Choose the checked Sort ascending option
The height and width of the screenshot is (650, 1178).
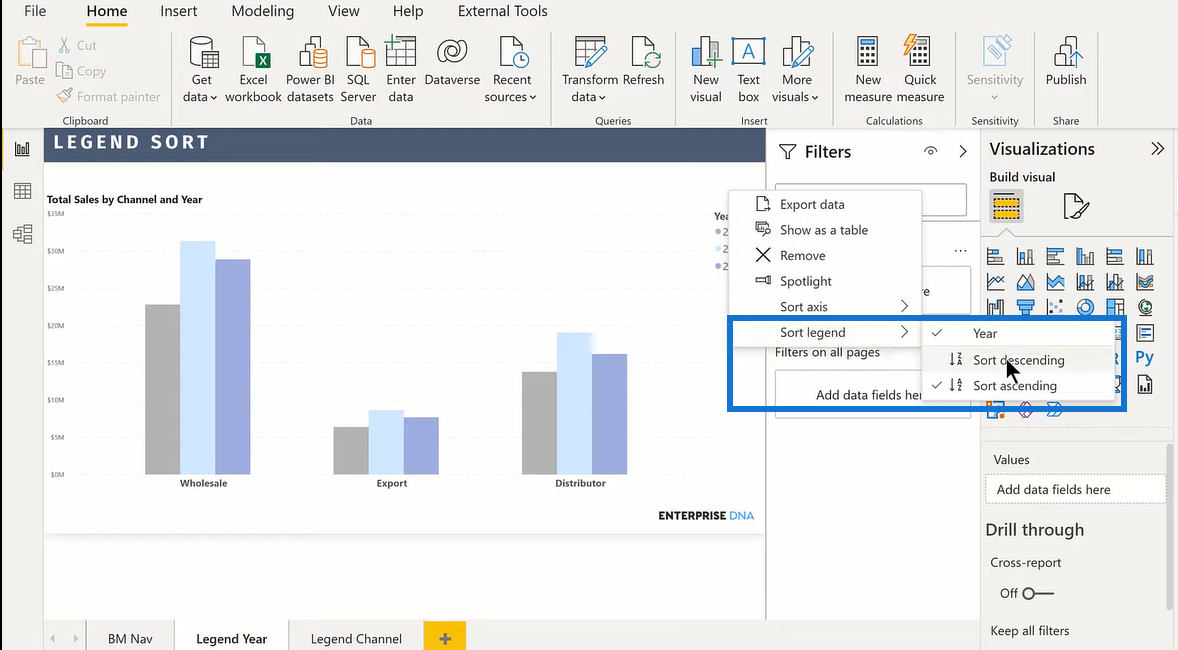1017,385
